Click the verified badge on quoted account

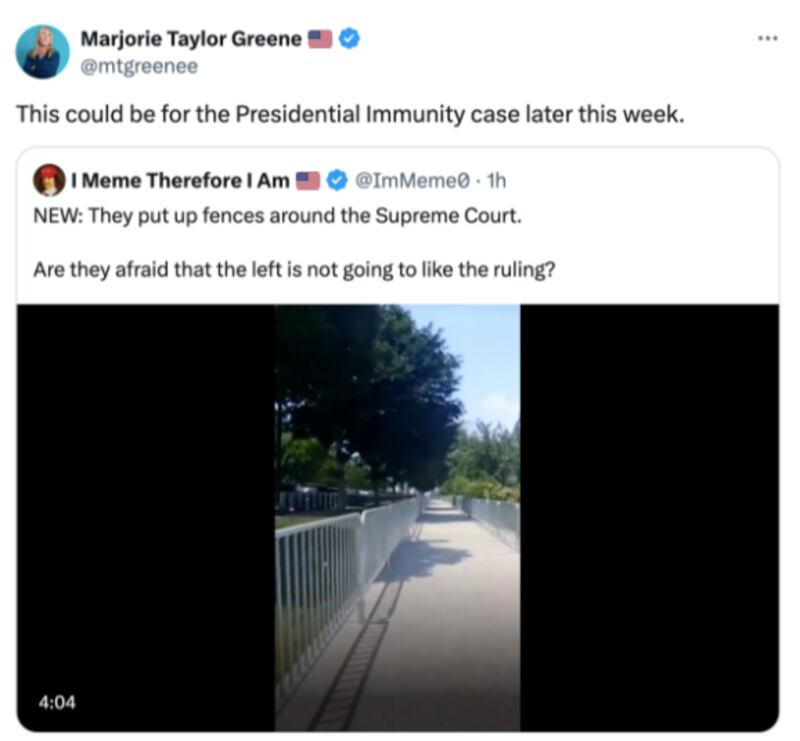click(336, 180)
